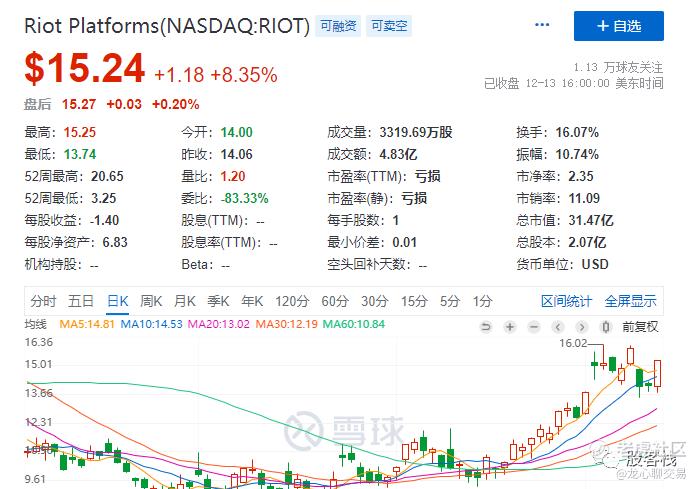
Task: Open 全屏显示 fullscreen chart
Action: (630, 301)
